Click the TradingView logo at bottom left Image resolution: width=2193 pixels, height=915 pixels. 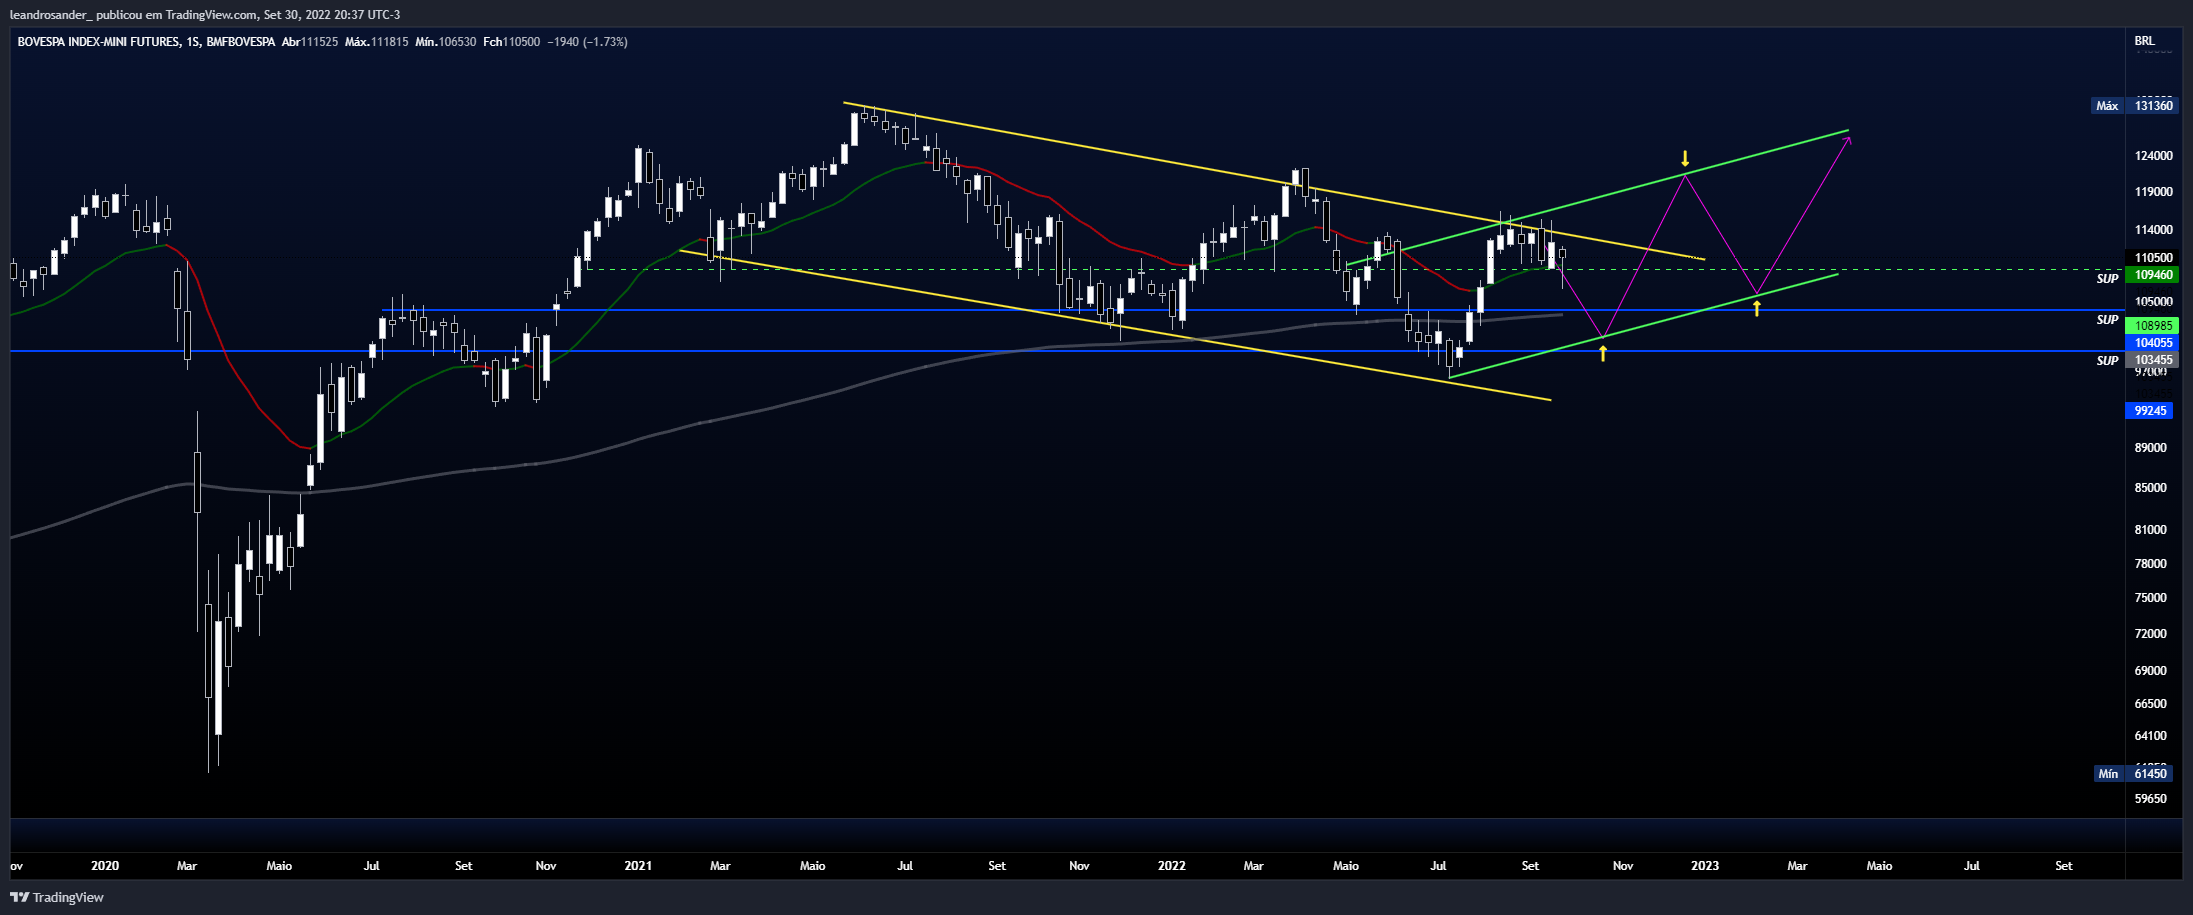[57, 897]
